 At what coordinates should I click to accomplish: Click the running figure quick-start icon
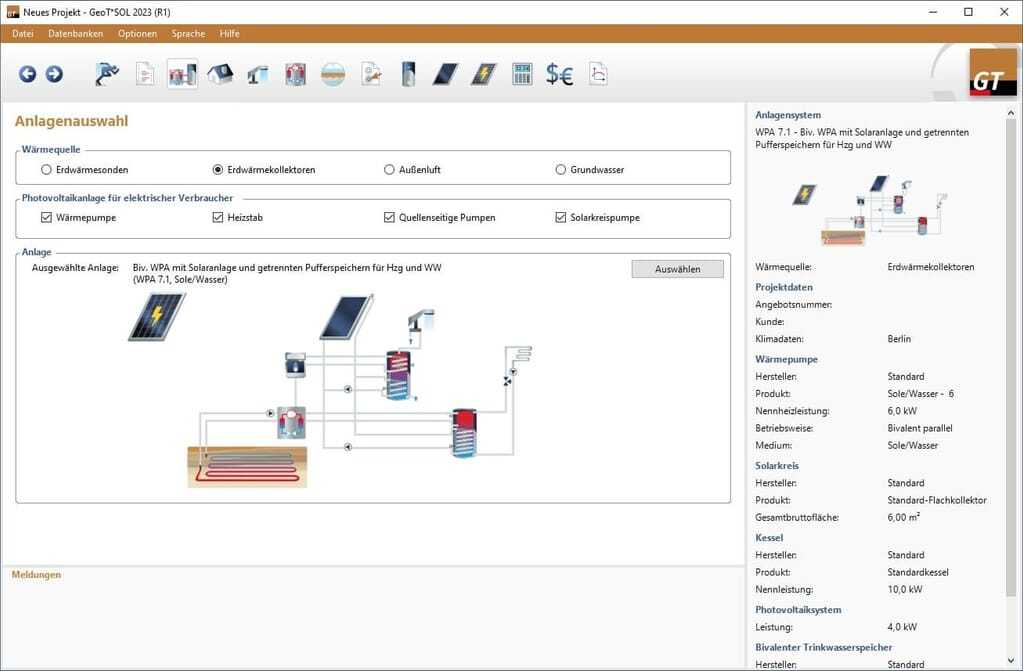click(x=107, y=74)
